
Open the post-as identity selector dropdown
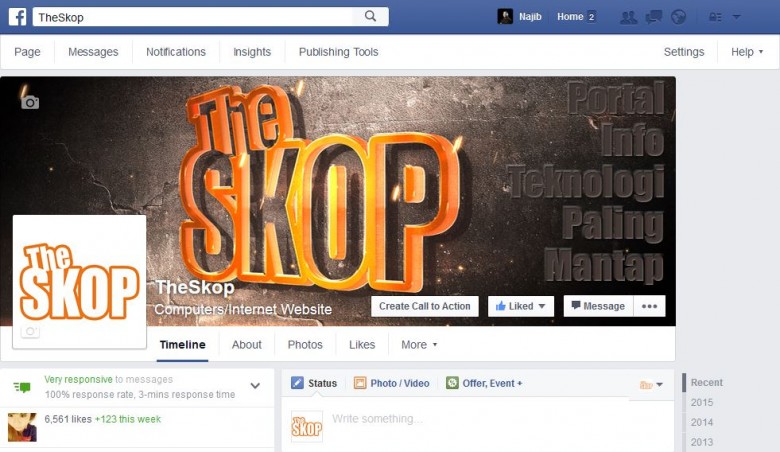coord(651,384)
